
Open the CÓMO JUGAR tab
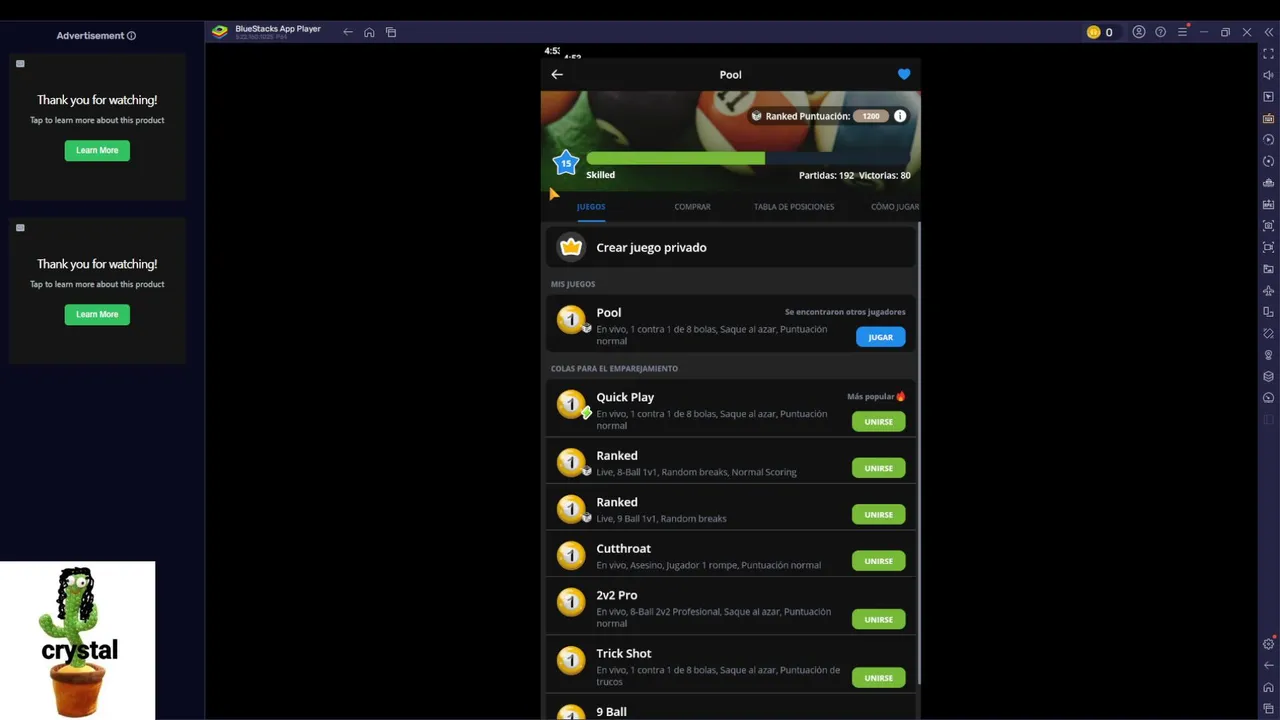coord(895,207)
